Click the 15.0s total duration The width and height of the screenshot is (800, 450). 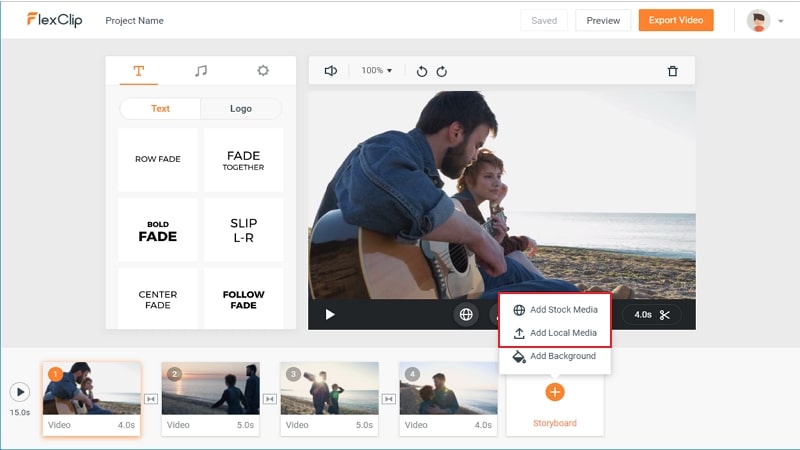[20, 412]
